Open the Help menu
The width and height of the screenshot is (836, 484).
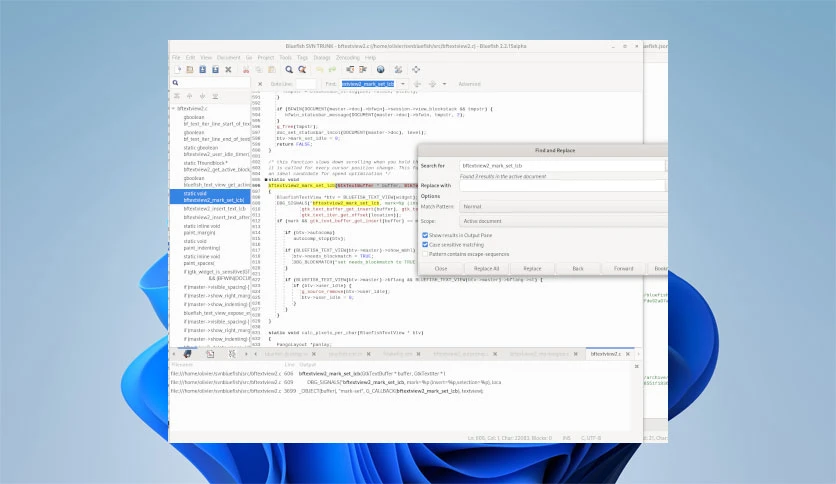click(370, 58)
